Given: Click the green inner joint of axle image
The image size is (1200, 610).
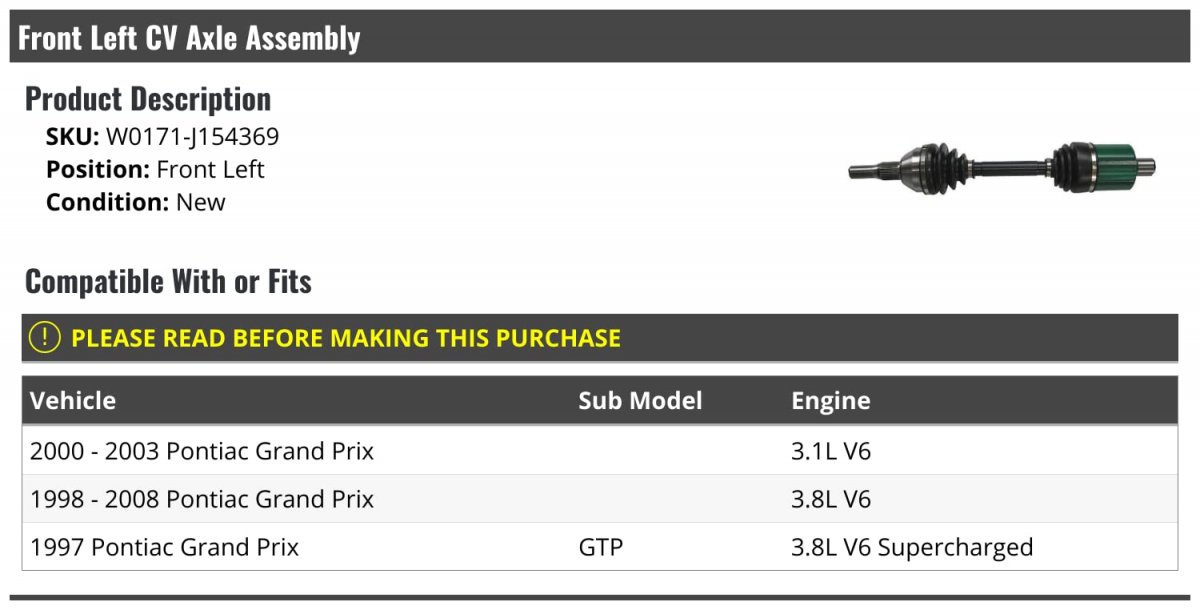Looking at the screenshot, I should (x=1118, y=167).
